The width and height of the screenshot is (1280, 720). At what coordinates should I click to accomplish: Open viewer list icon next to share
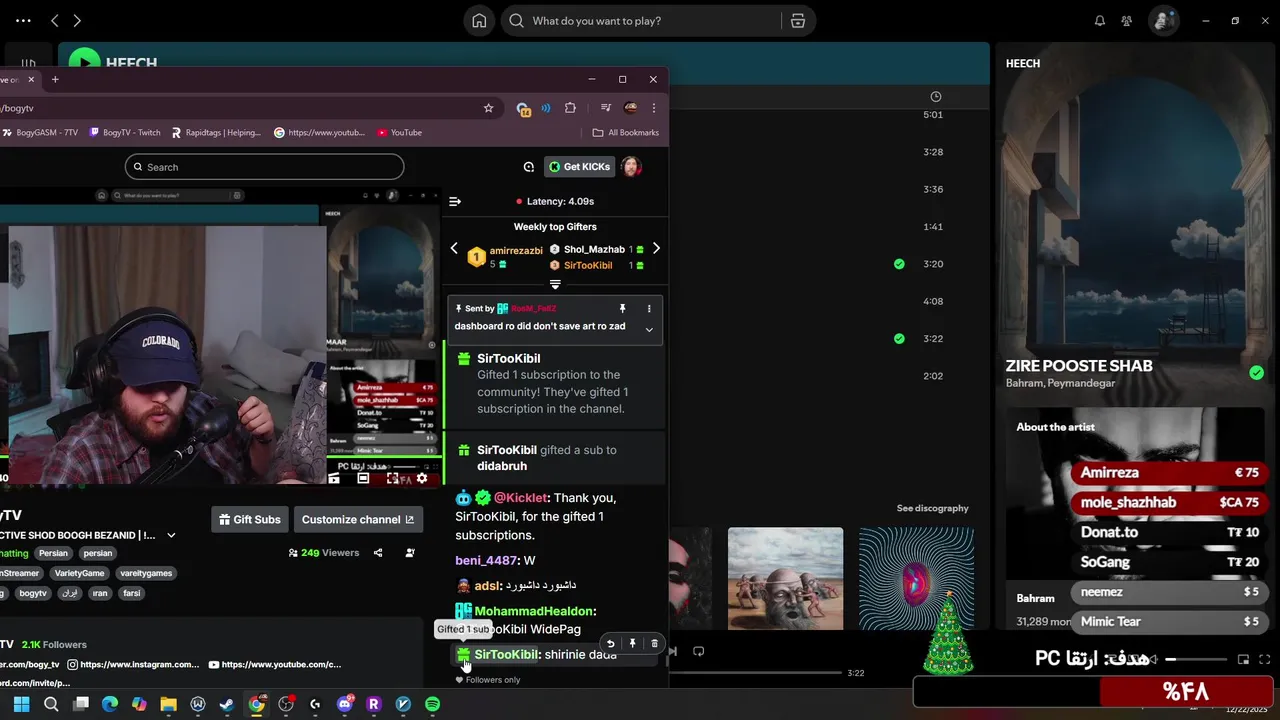pos(410,553)
